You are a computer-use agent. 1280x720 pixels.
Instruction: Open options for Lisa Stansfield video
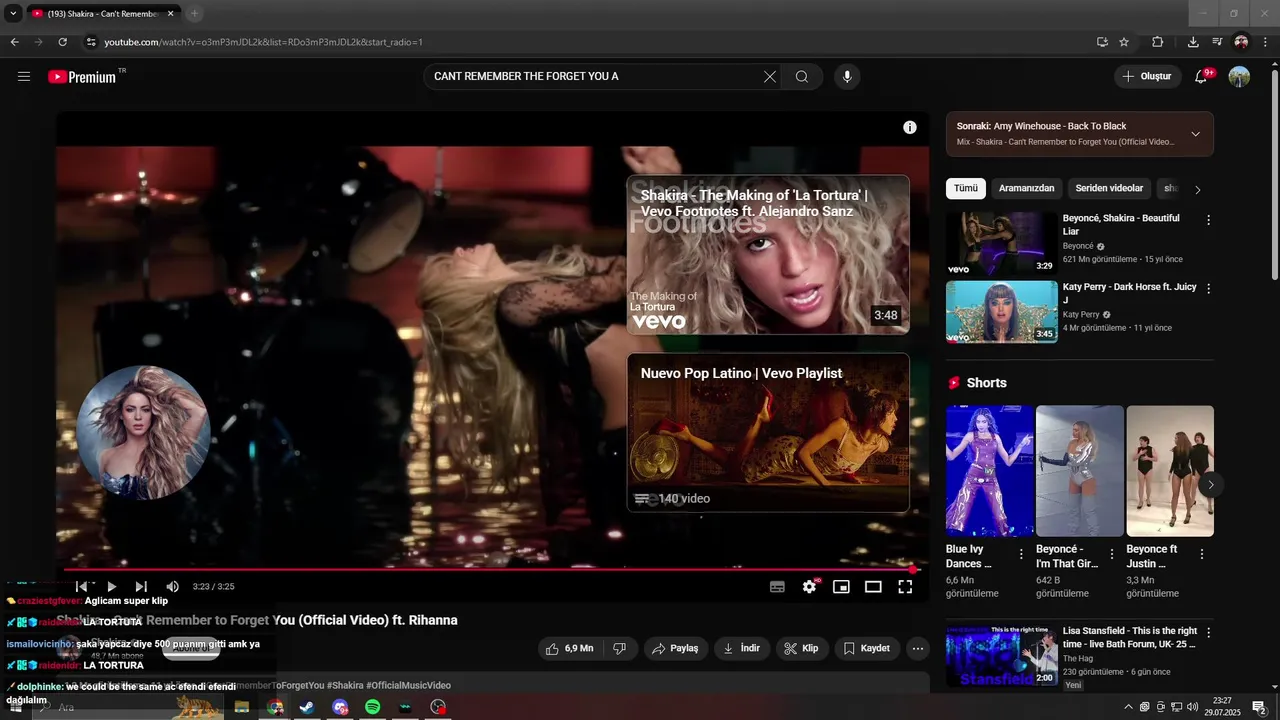(x=1208, y=633)
